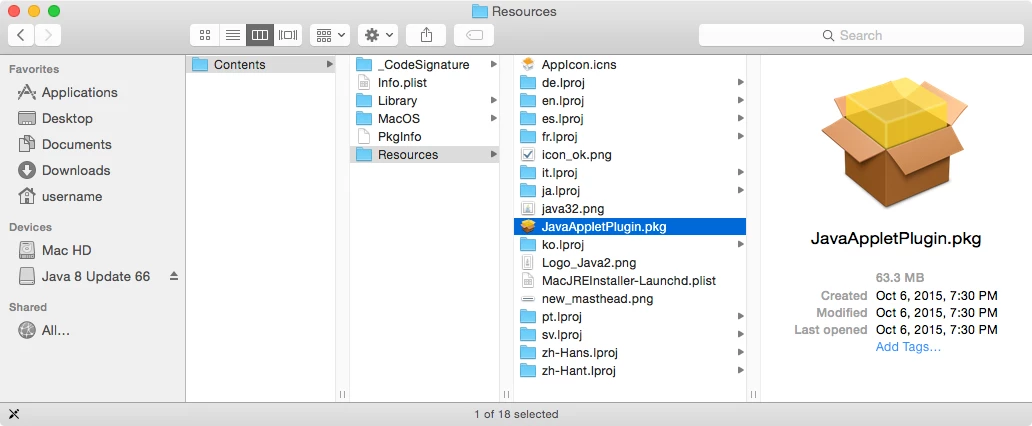The height and width of the screenshot is (426, 1032).
Task: Click the large package preview icon
Action: (x=894, y=144)
